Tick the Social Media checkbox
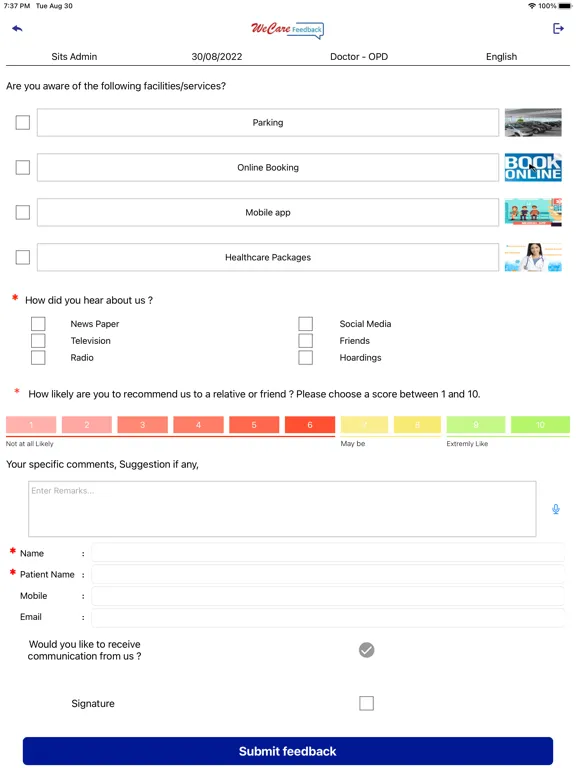This screenshot has height=768, width=576. point(306,324)
